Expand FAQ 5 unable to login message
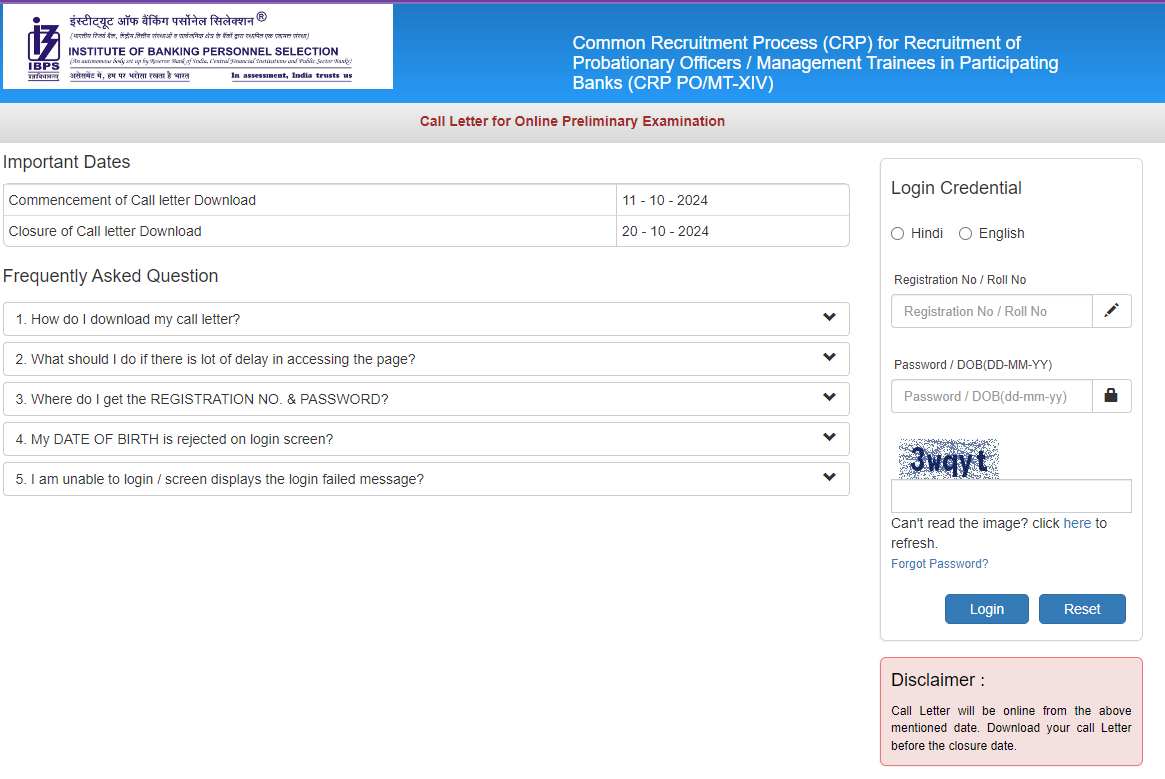 click(426, 479)
